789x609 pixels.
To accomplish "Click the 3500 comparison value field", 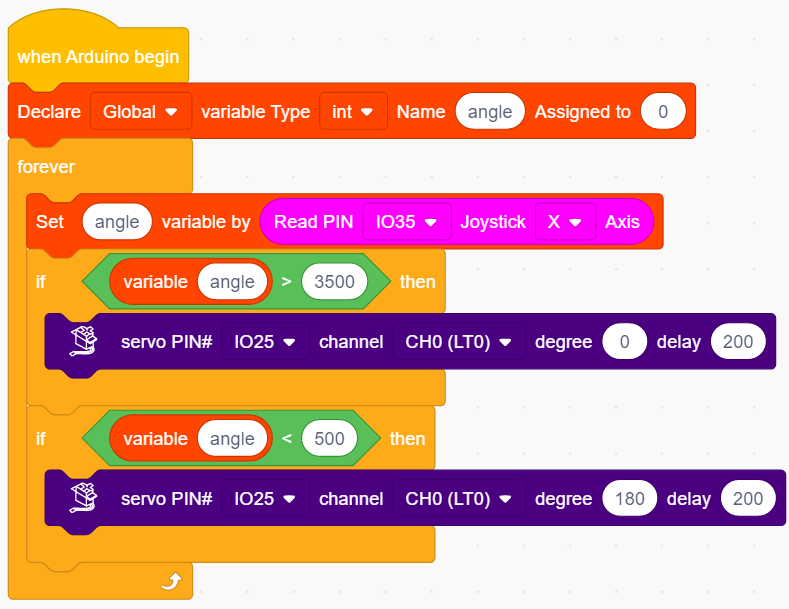I will coord(334,282).
